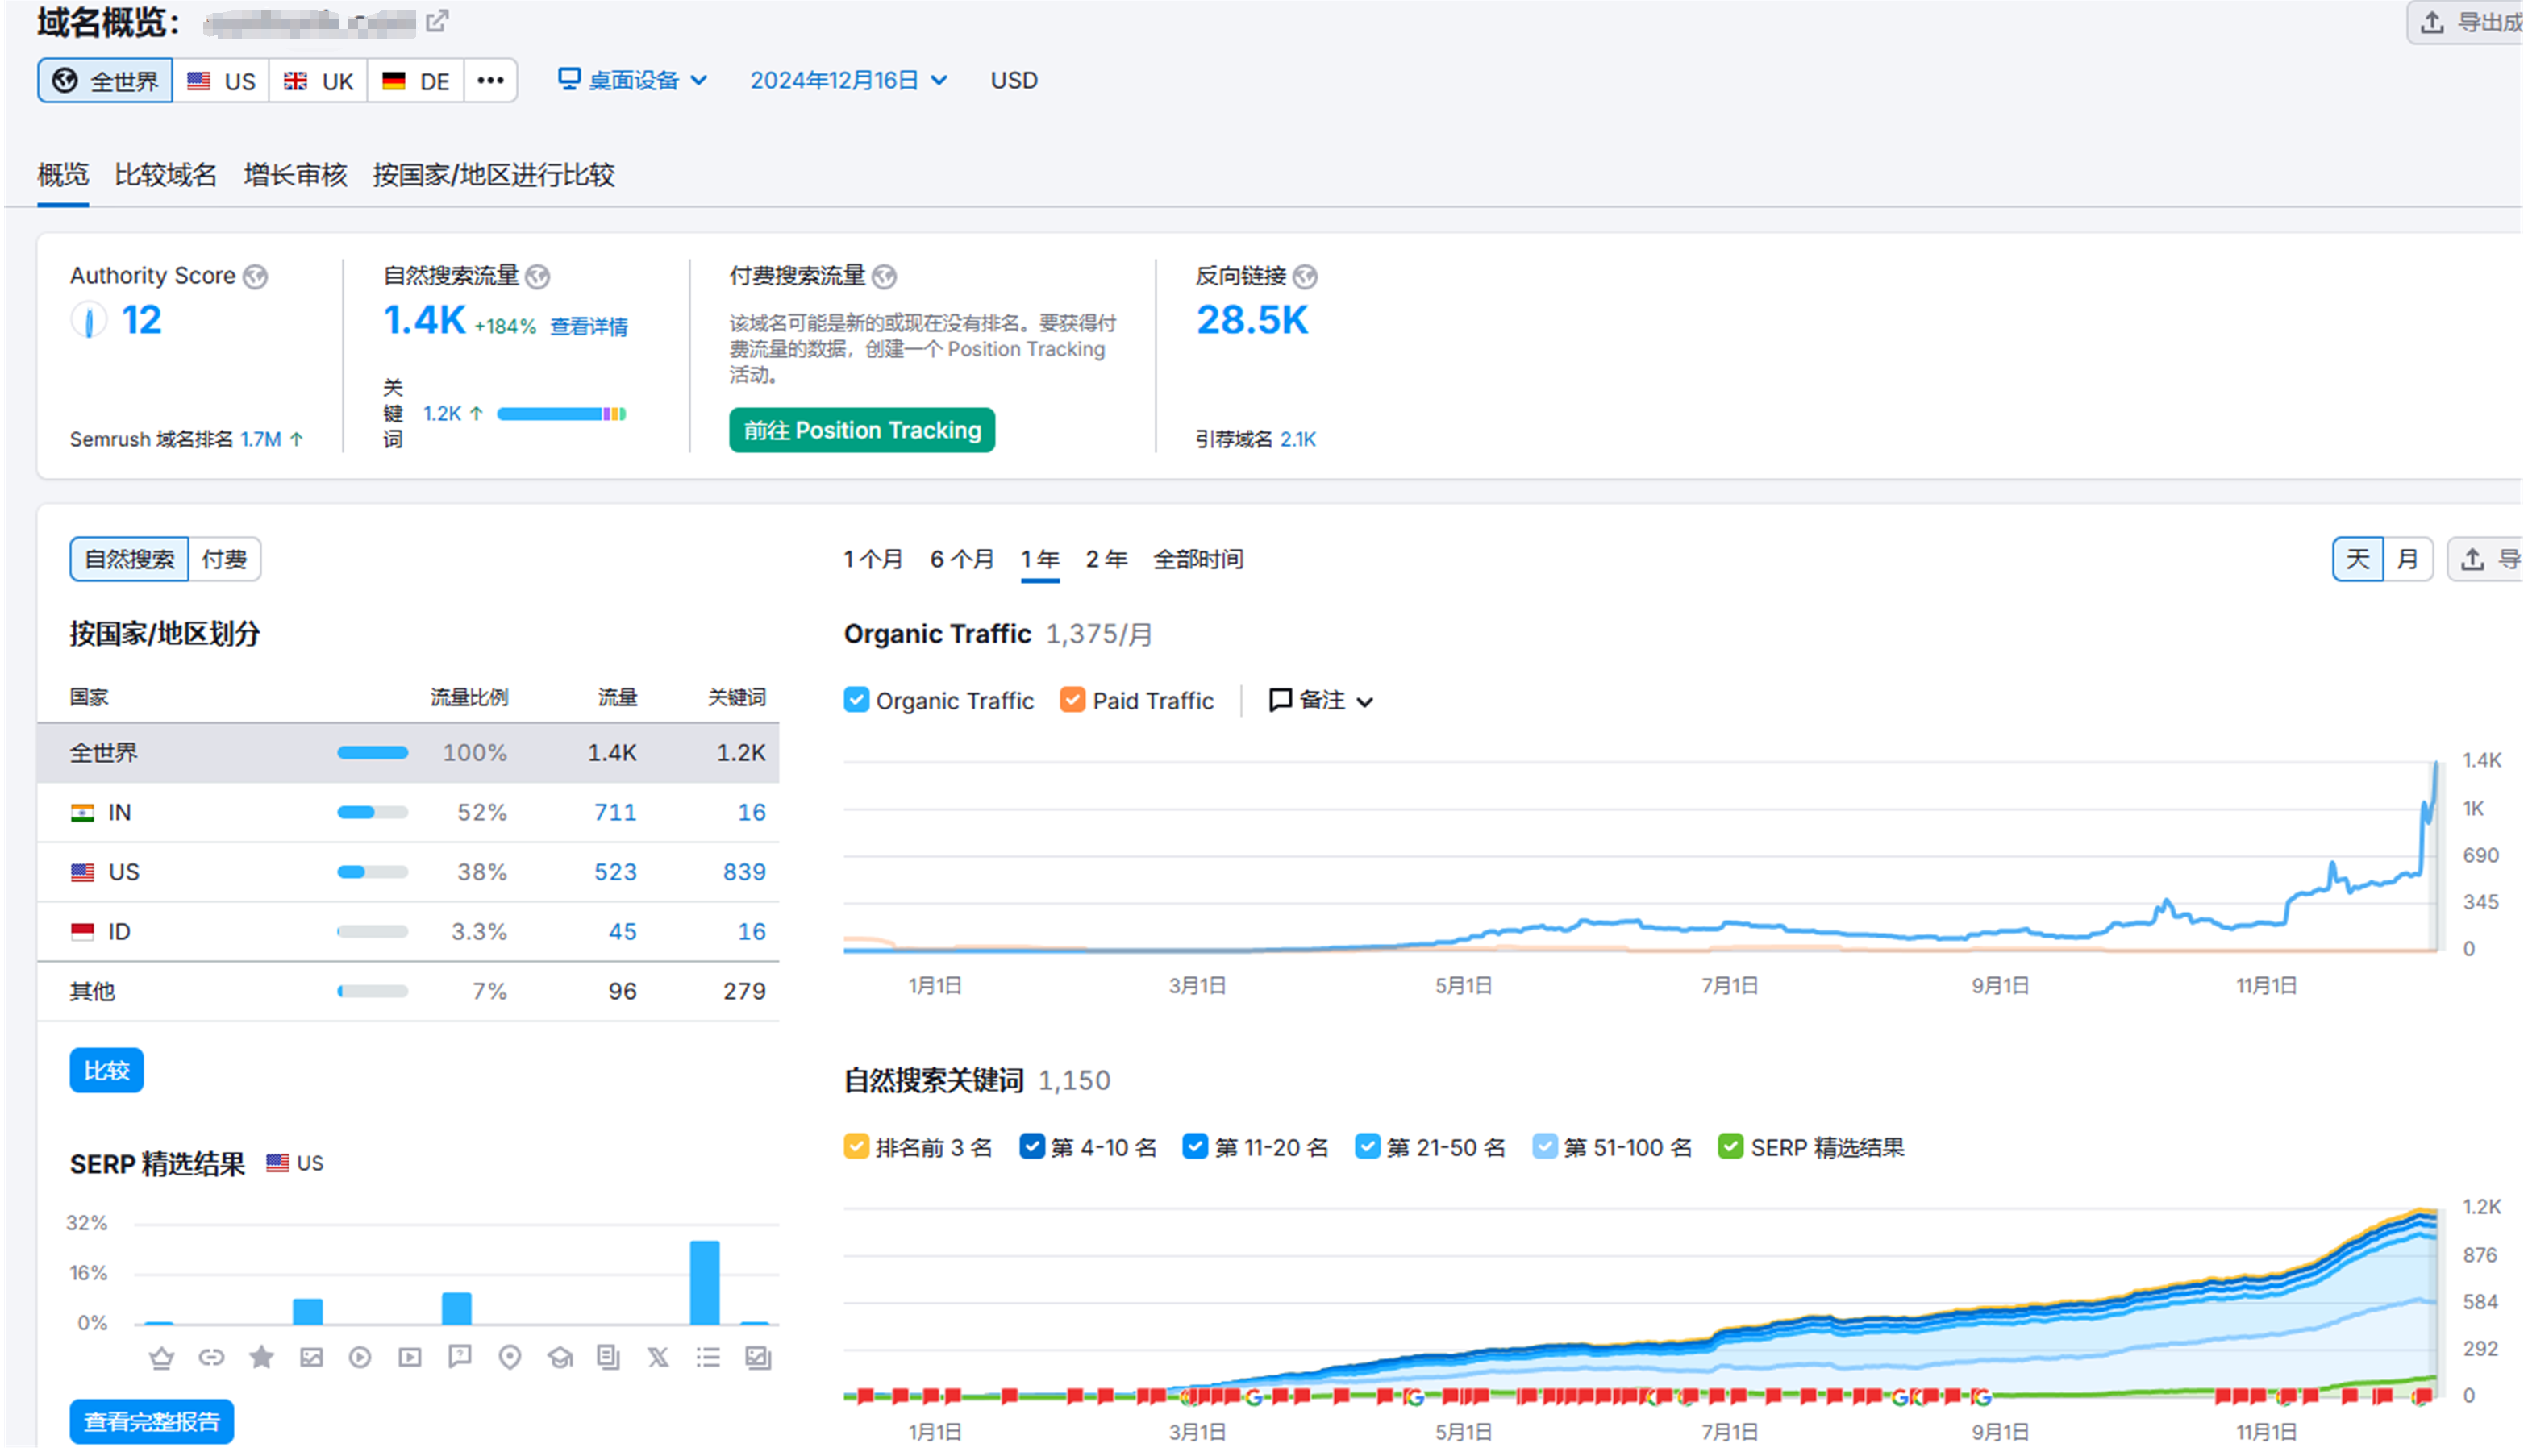Click the Authority Score info icon
This screenshot has height=1456, width=2528.
coord(256,276)
